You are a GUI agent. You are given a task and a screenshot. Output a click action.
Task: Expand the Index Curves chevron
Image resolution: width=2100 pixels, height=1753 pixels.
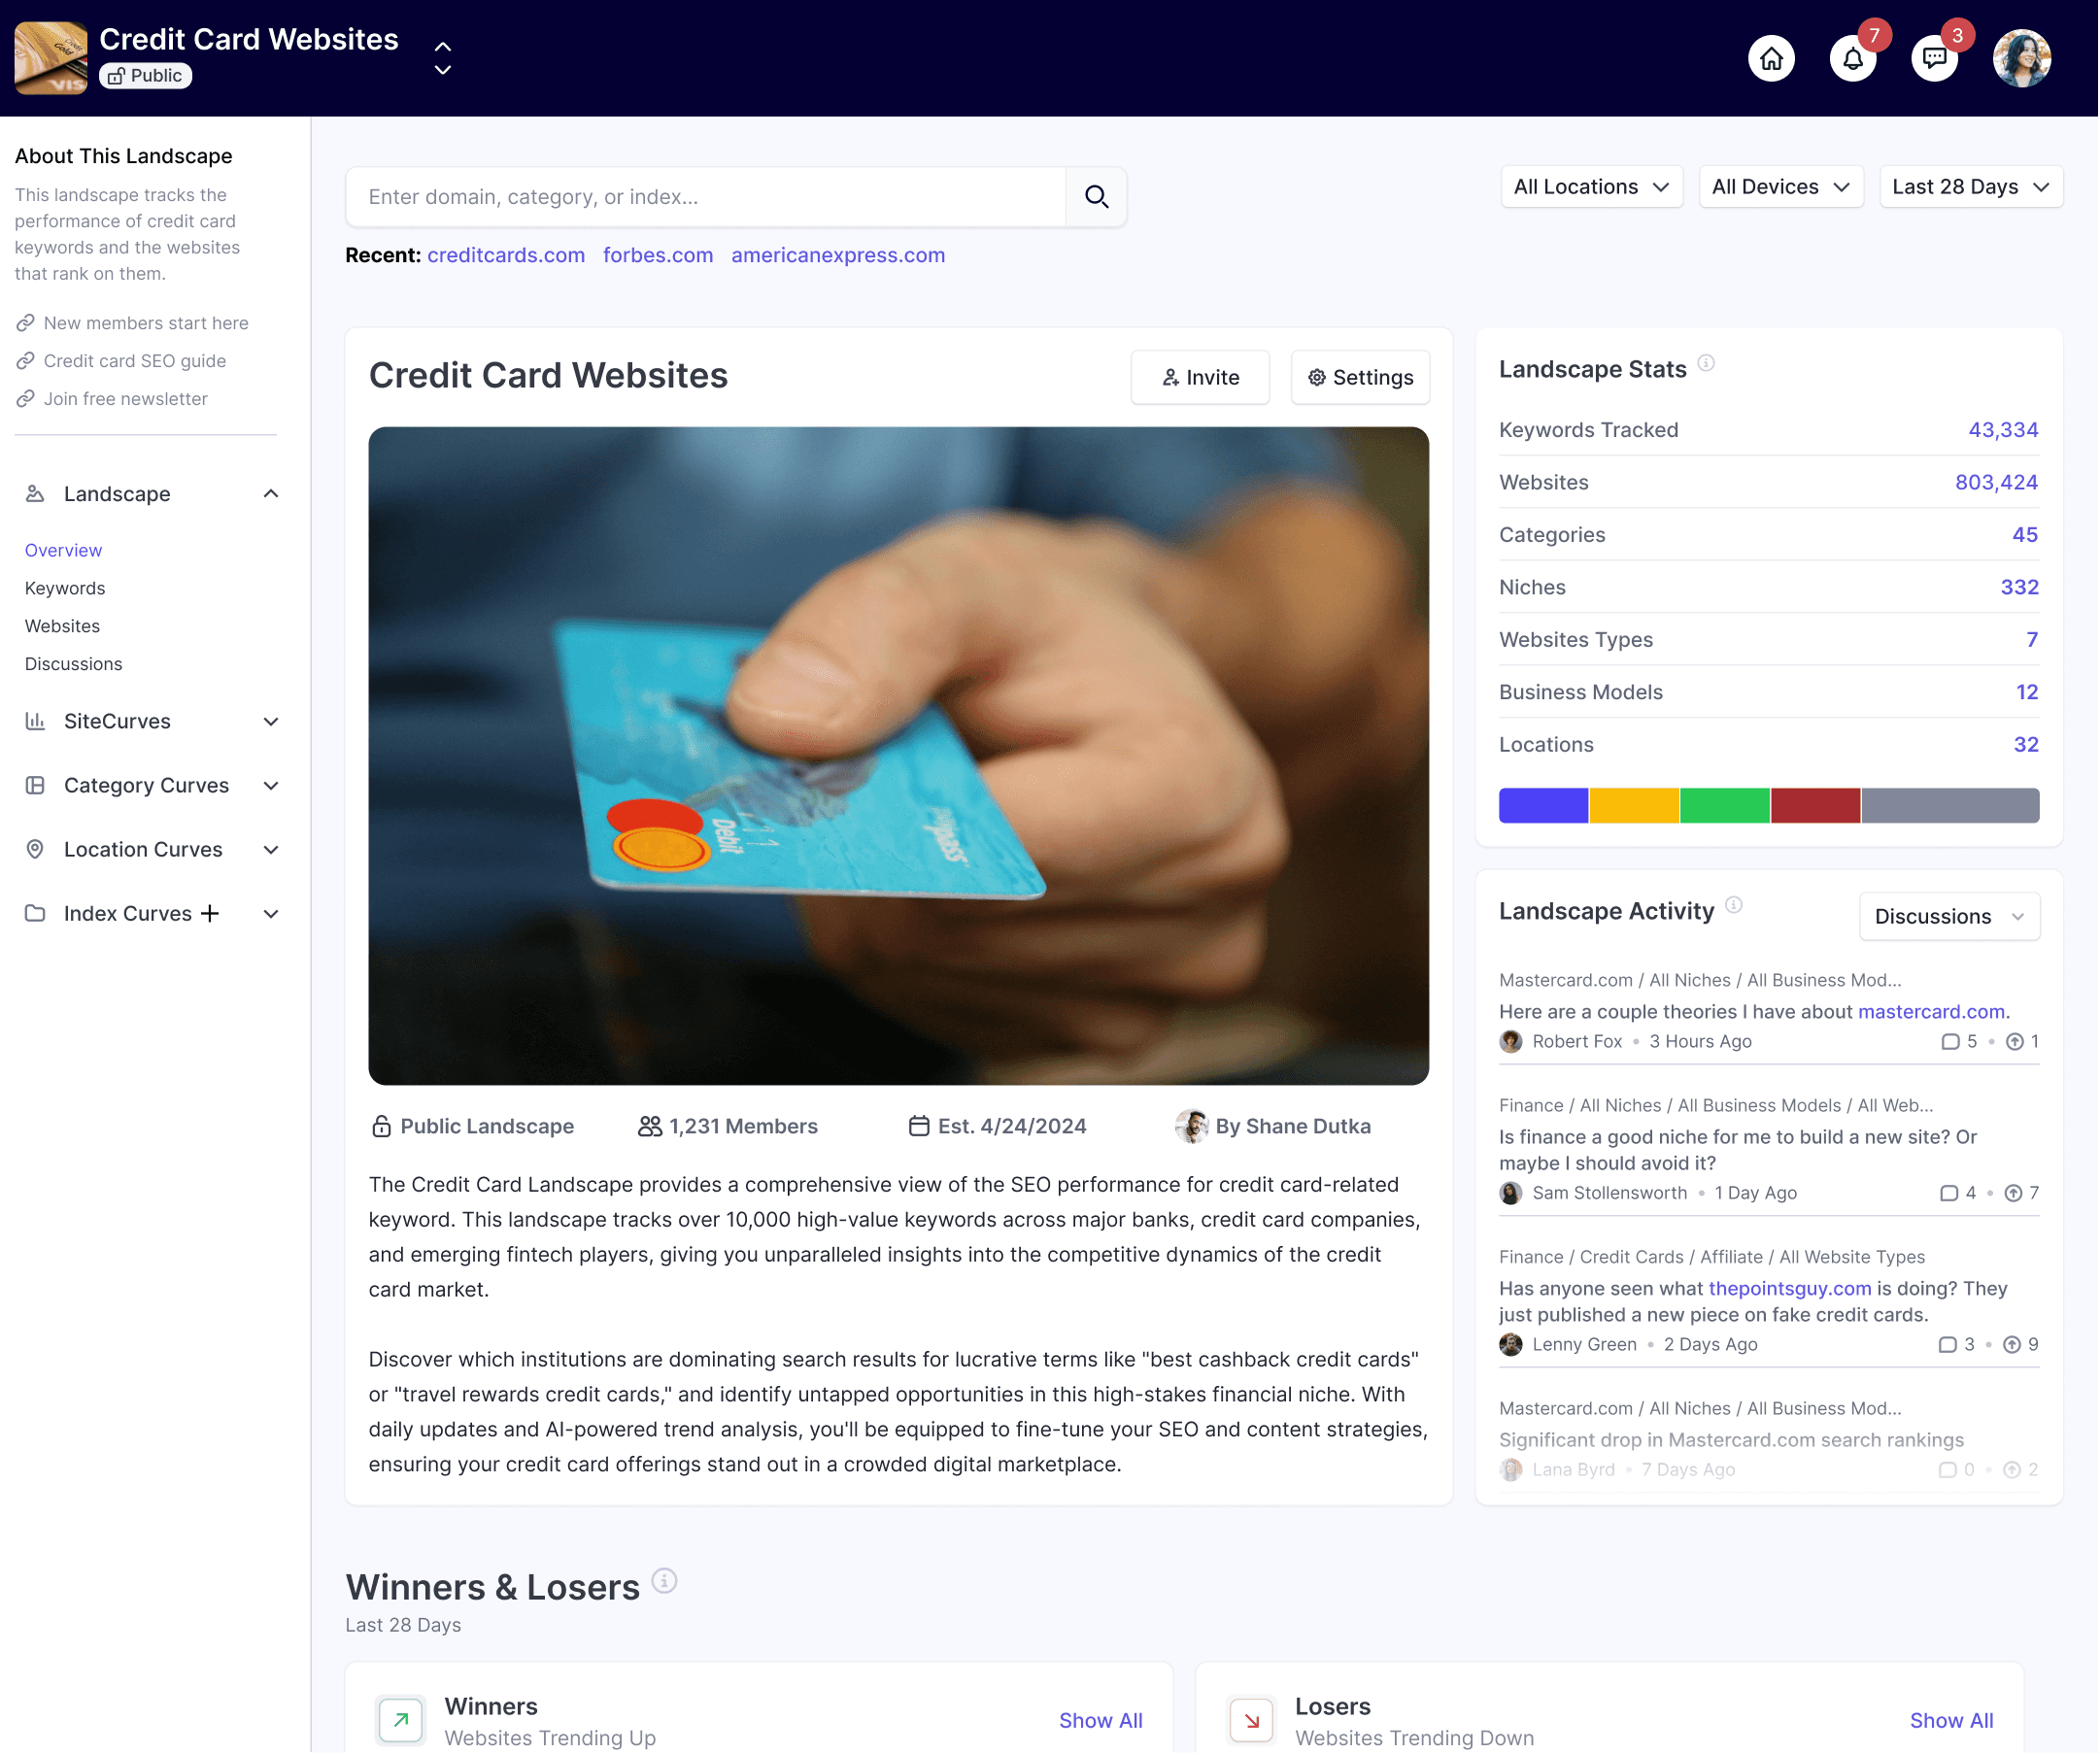271,914
